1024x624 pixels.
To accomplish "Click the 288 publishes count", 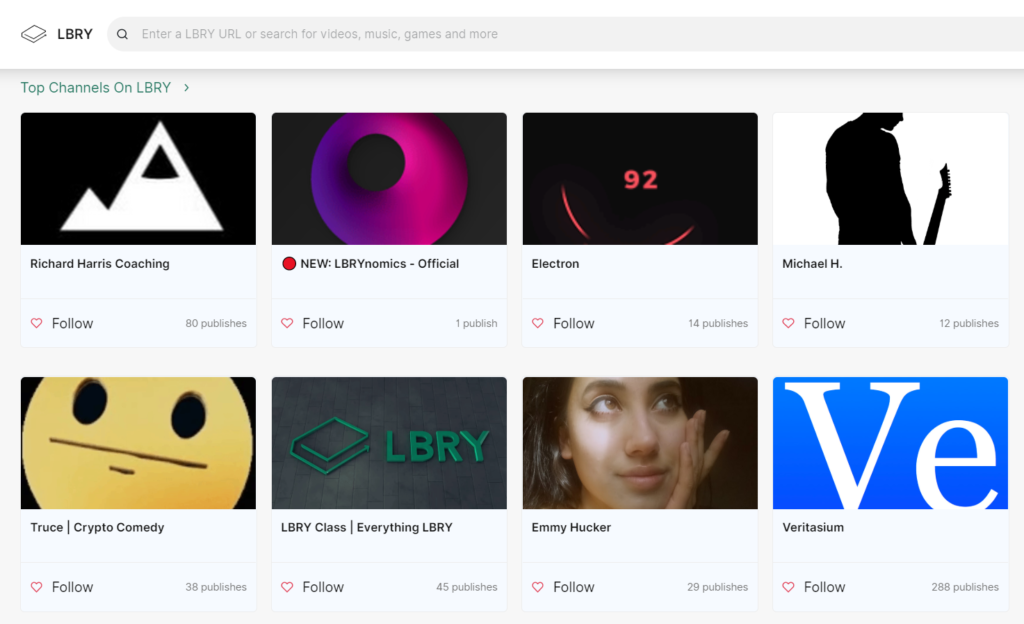I will point(965,587).
